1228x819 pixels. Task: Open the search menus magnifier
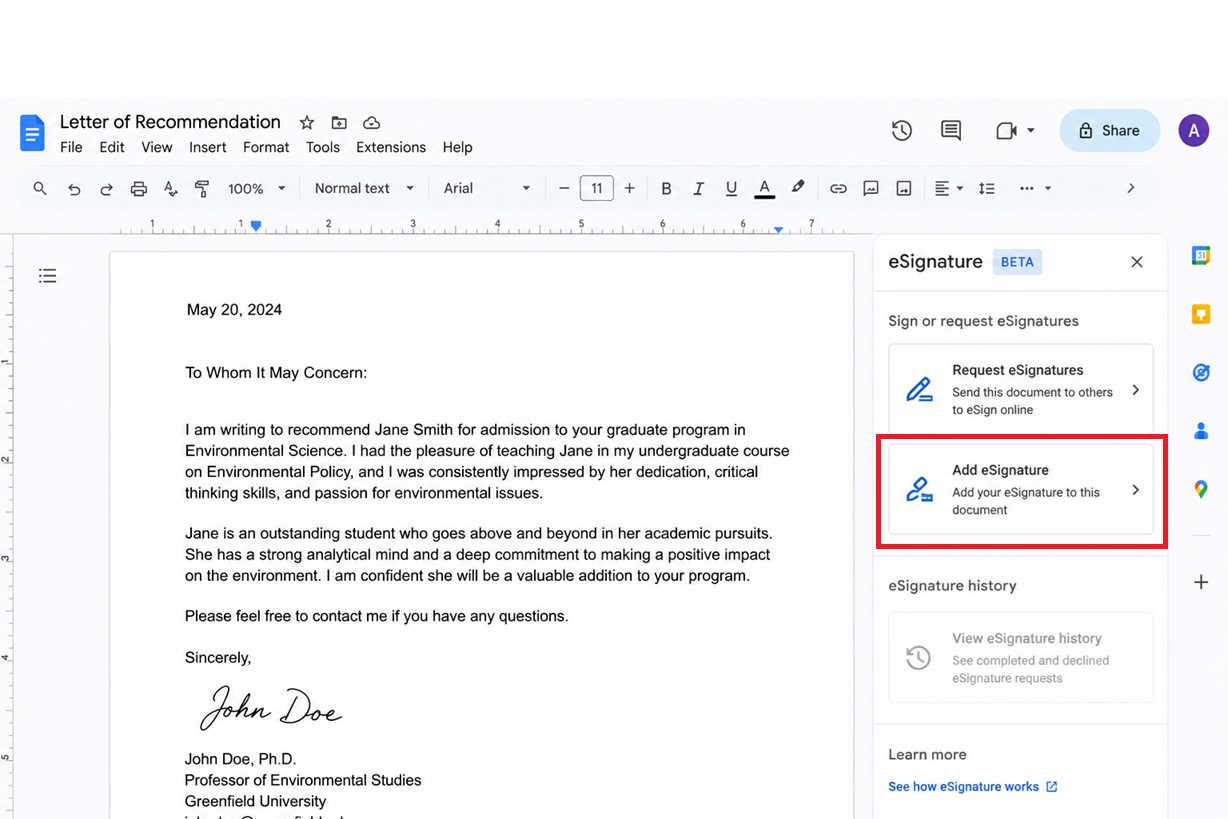click(40, 188)
